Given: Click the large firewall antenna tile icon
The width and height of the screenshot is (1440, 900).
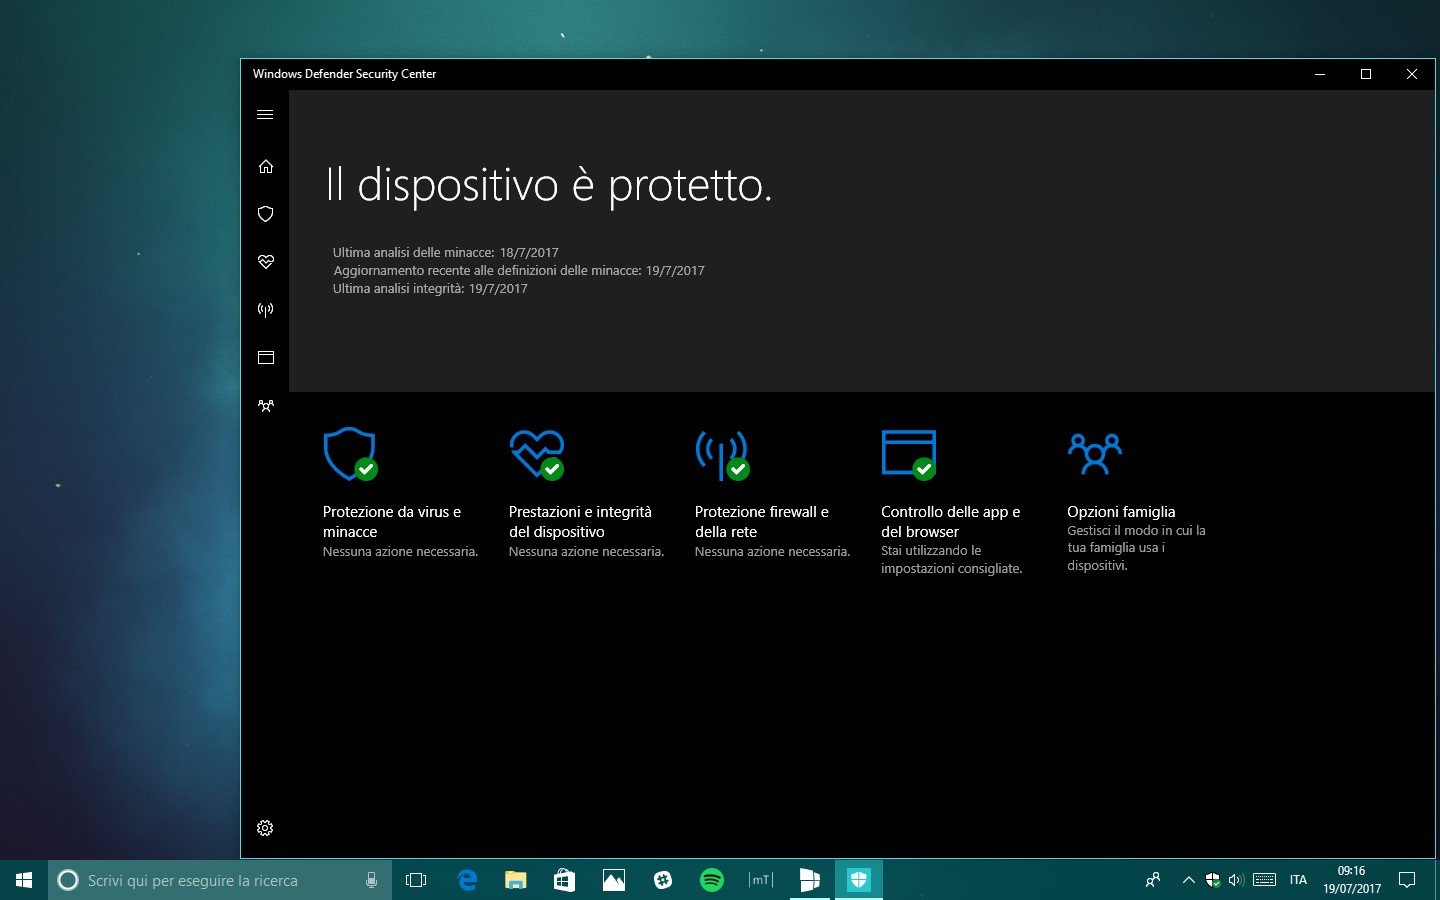Looking at the screenshot, I should pyautogui.click(x=723, y=455).
